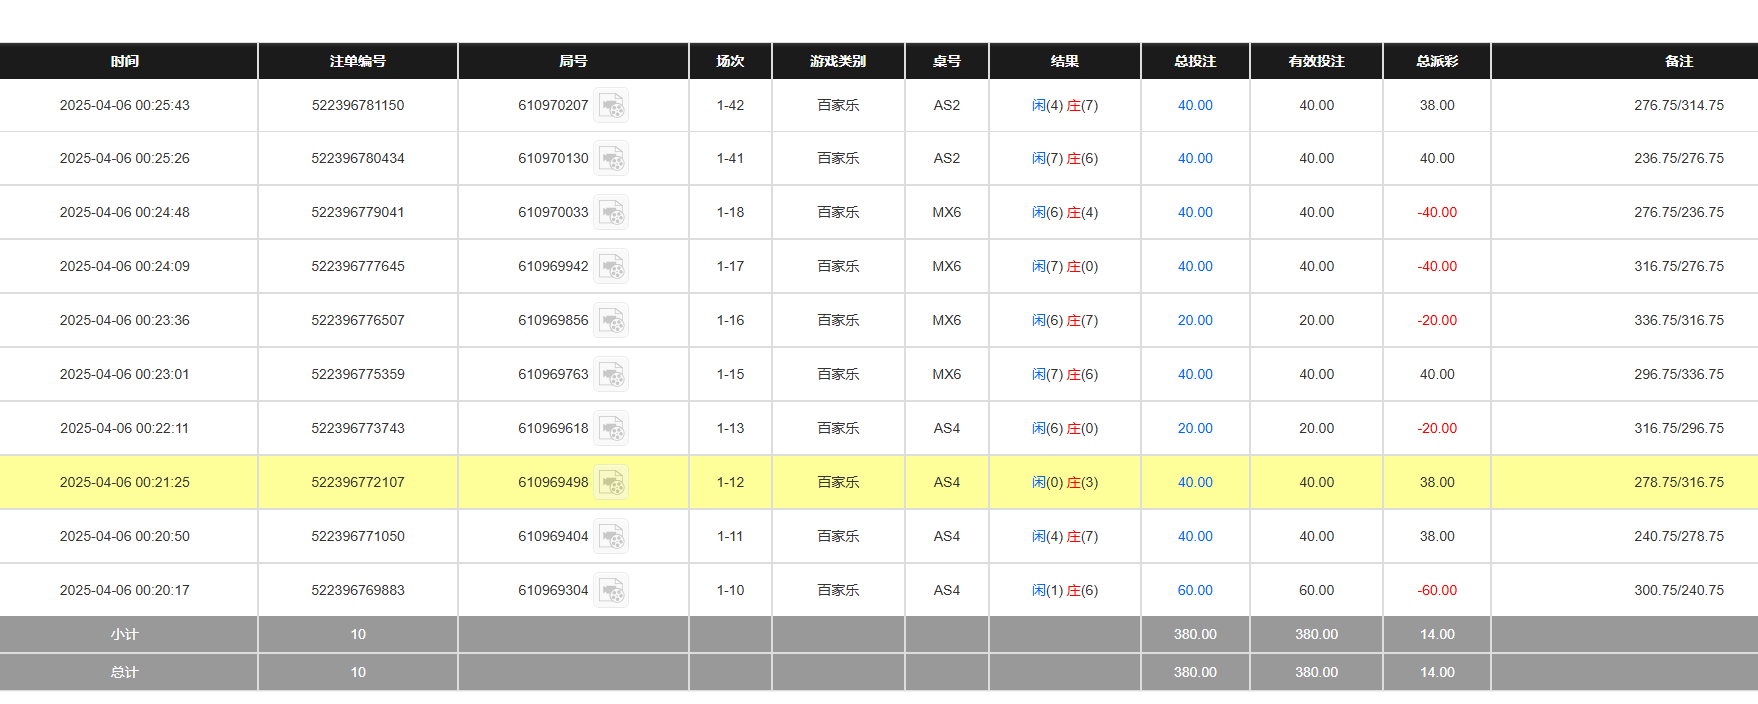The width and height of the screenshot is (1758, 704).
Task: Open video replay for round 610969304
Action: pyautogui.click(x=611, y=591)
